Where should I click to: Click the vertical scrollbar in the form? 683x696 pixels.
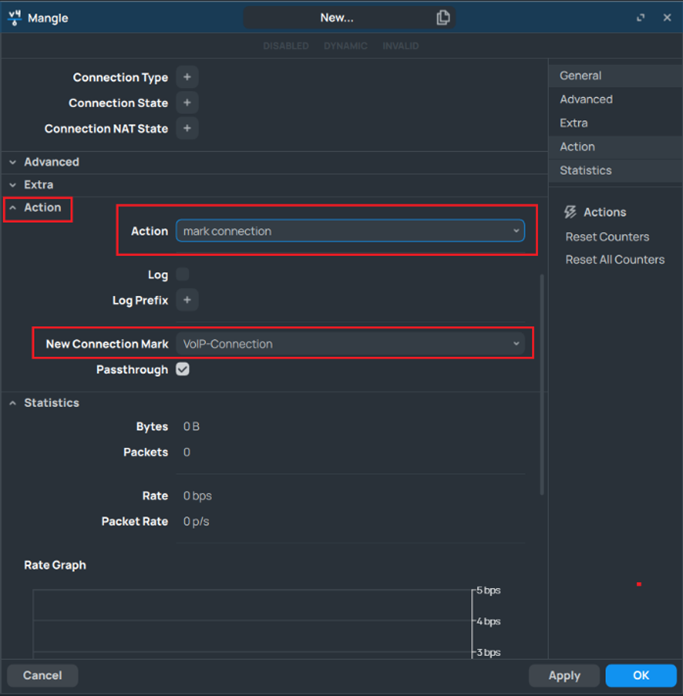[x=542, y=380]
